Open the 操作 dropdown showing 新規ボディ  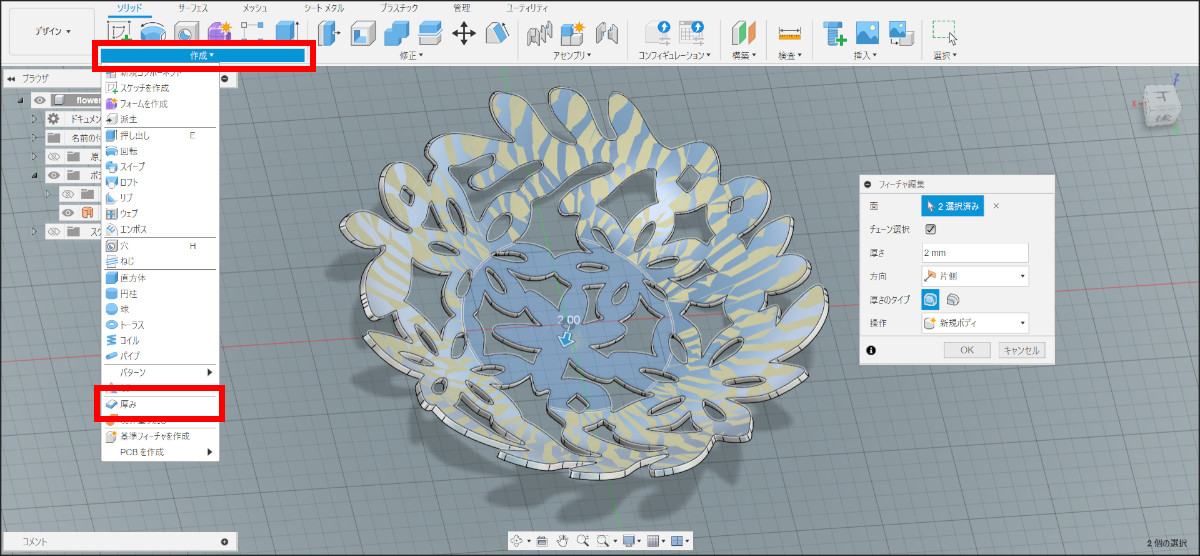click(974, 323)
